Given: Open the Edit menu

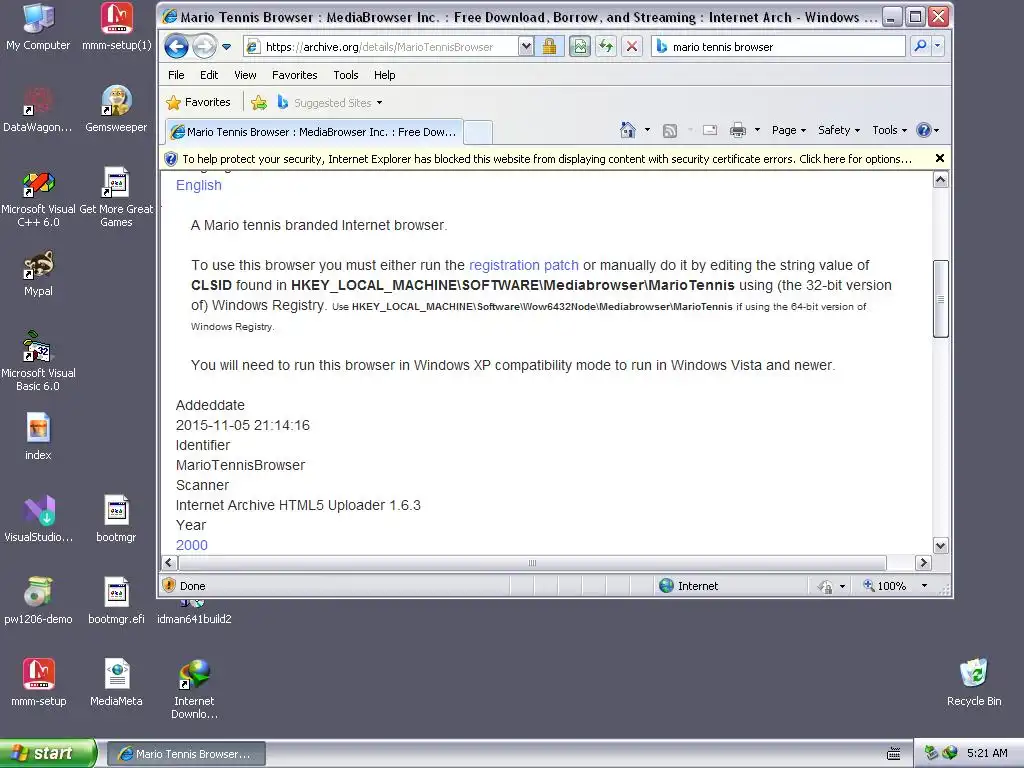Looking at the screenshot, I should (209, 75).
